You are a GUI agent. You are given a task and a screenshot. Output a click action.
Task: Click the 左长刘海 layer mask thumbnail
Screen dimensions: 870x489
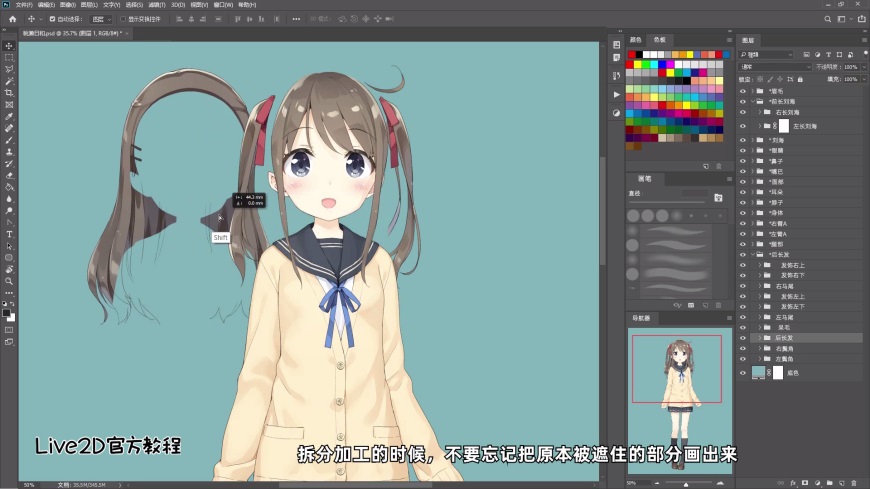coord(784,126)
